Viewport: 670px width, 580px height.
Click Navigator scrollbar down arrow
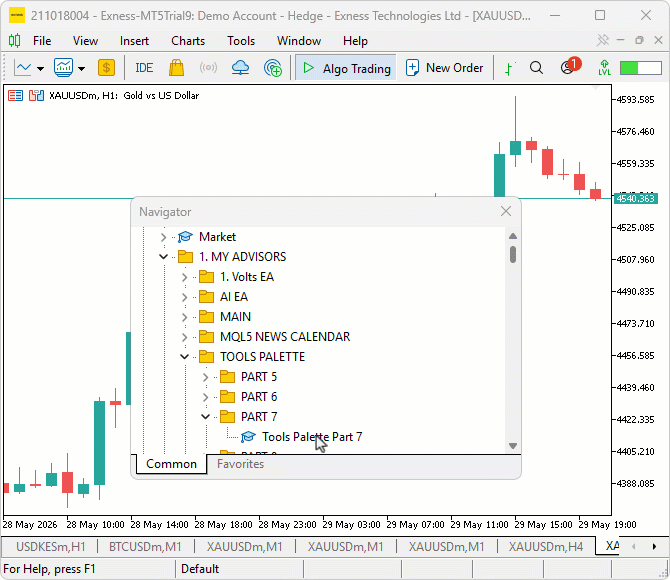click(513, 446)
